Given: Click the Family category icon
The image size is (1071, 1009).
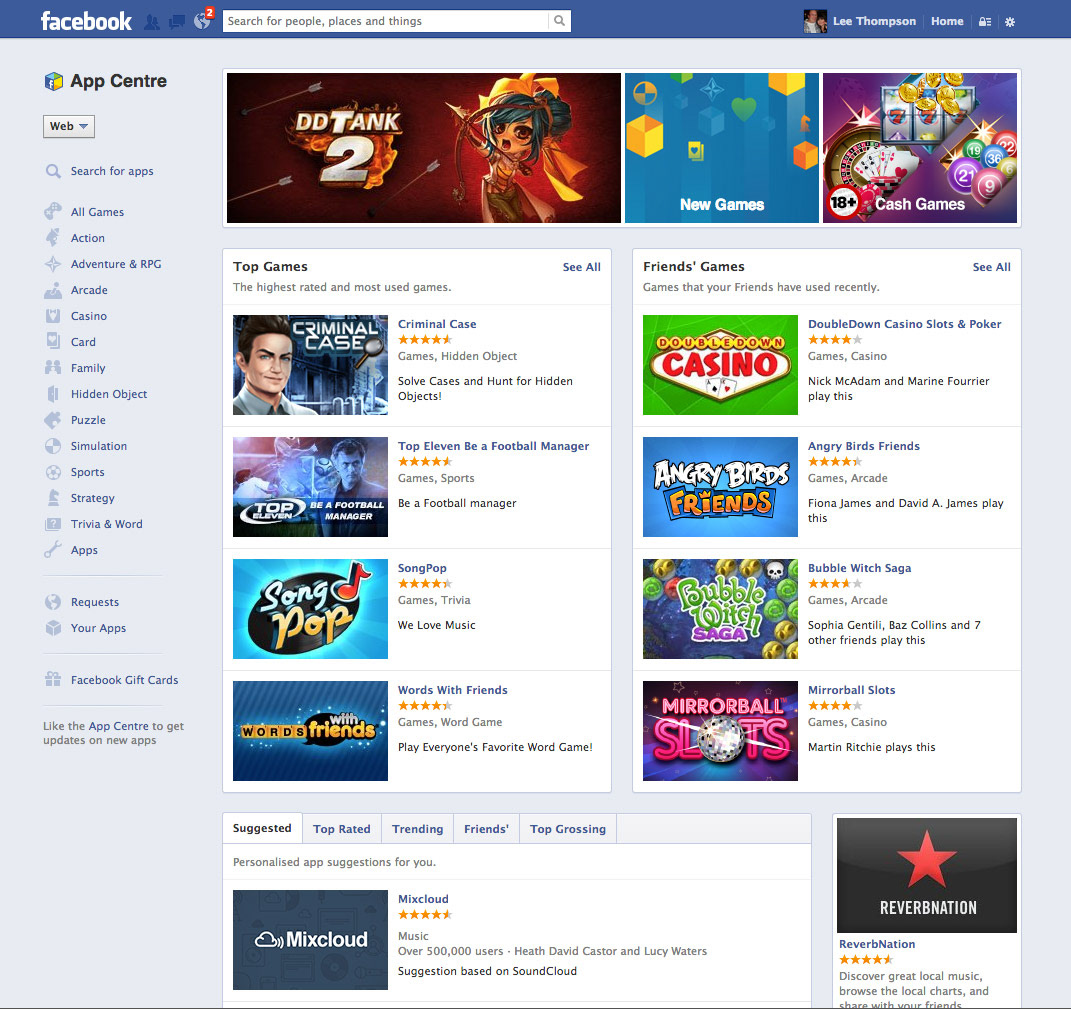Looking at the screenshot, I should pos(53,368).
